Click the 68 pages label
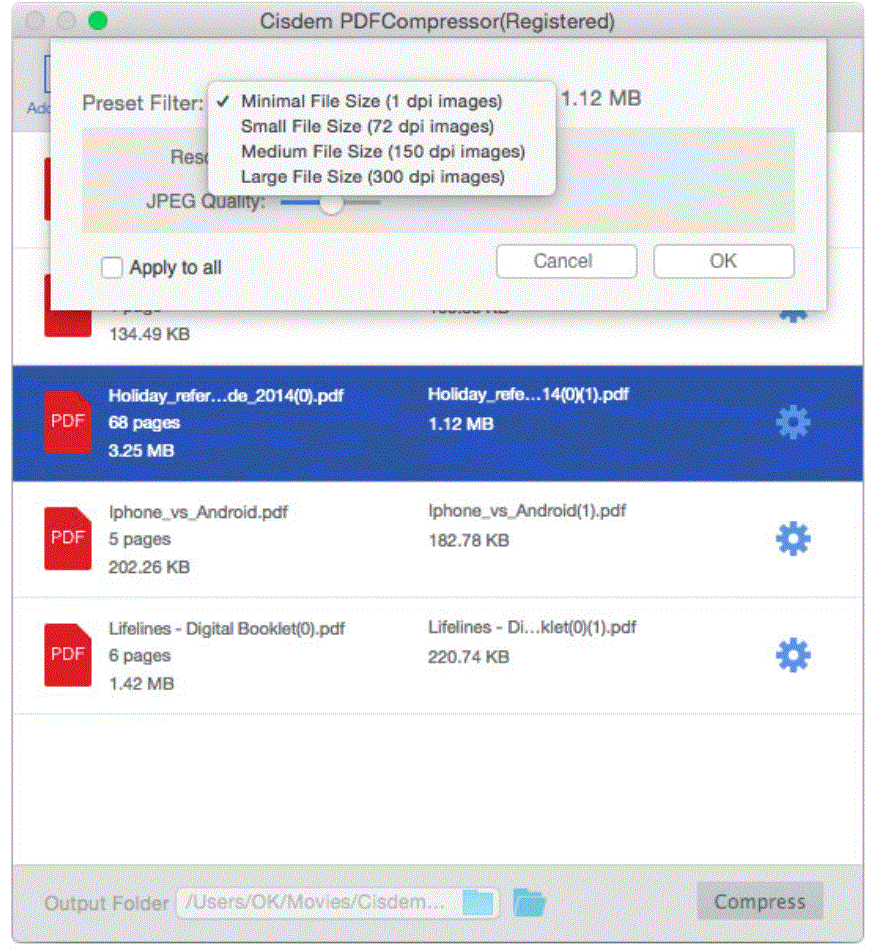The height and width of the screenshot is (951, 887). coord(144,423)
